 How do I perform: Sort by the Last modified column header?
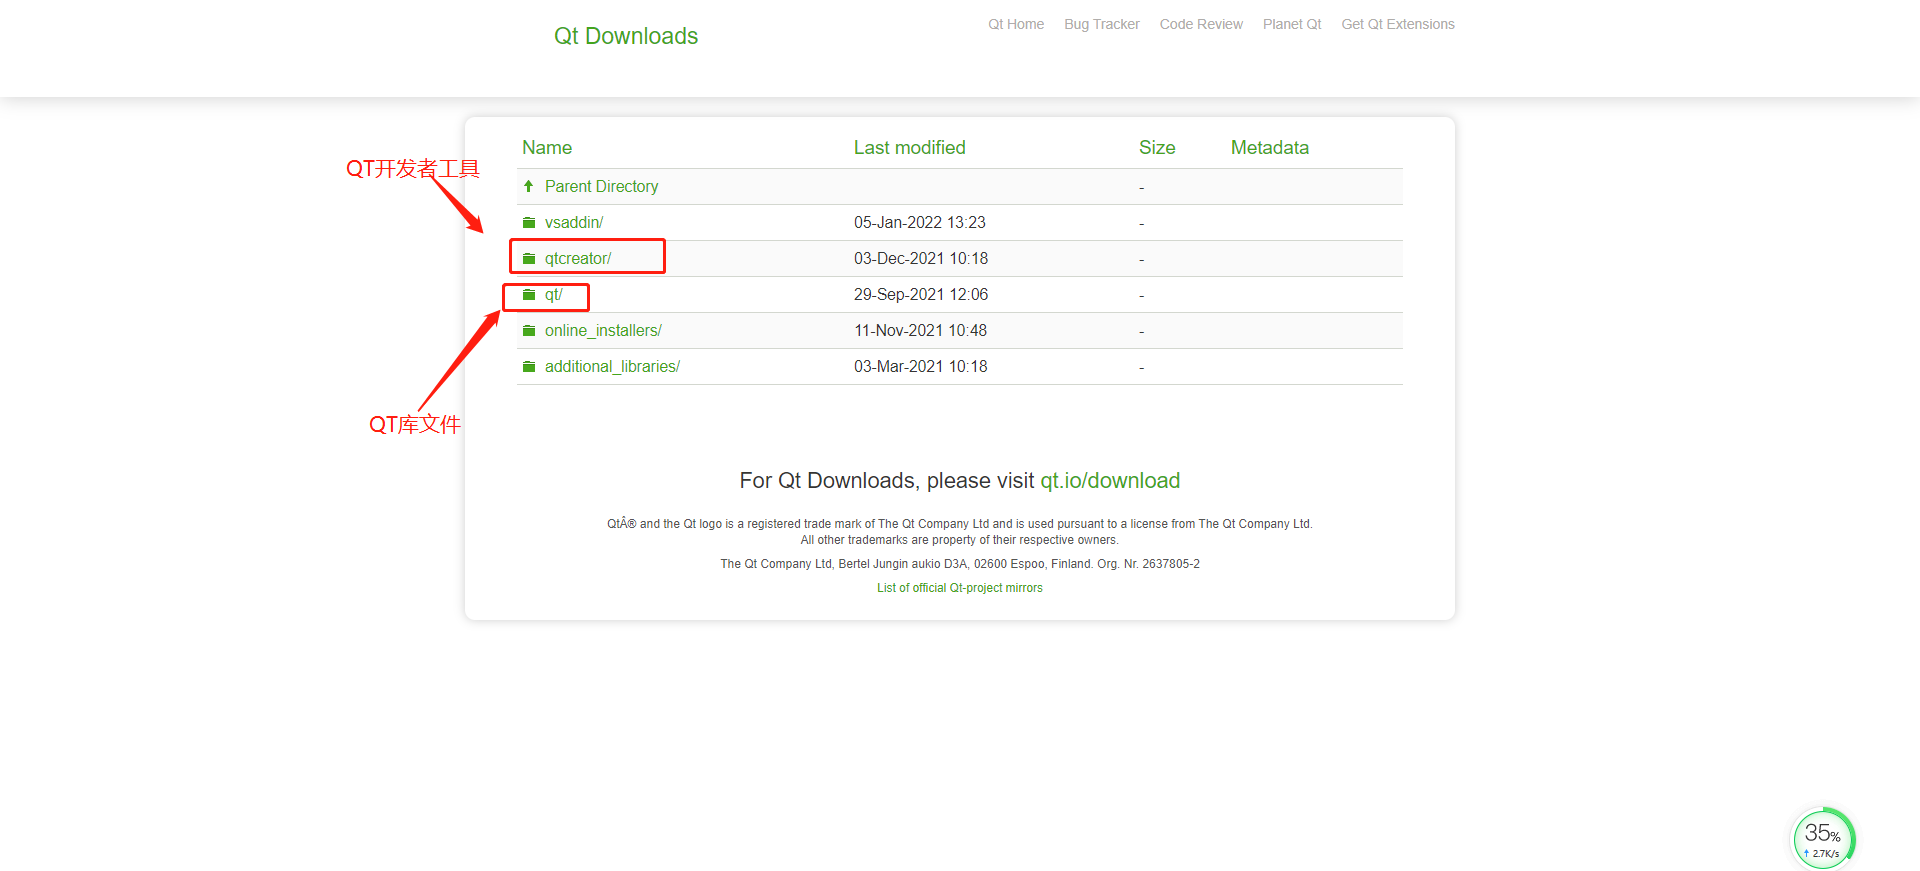pyautogui.click(x=910, y=147)
